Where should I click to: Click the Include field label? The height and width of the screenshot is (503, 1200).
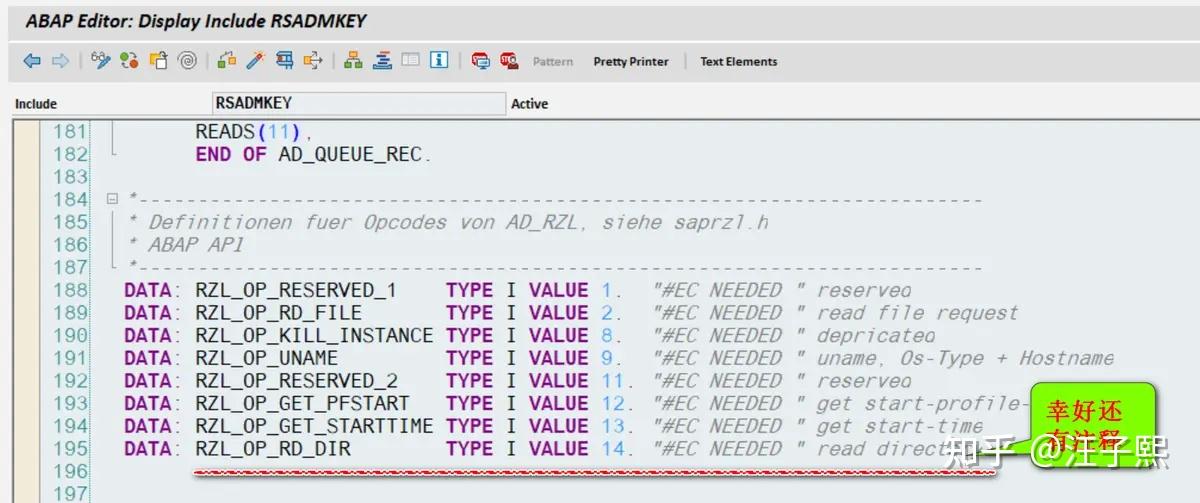(x=36, y=104)
